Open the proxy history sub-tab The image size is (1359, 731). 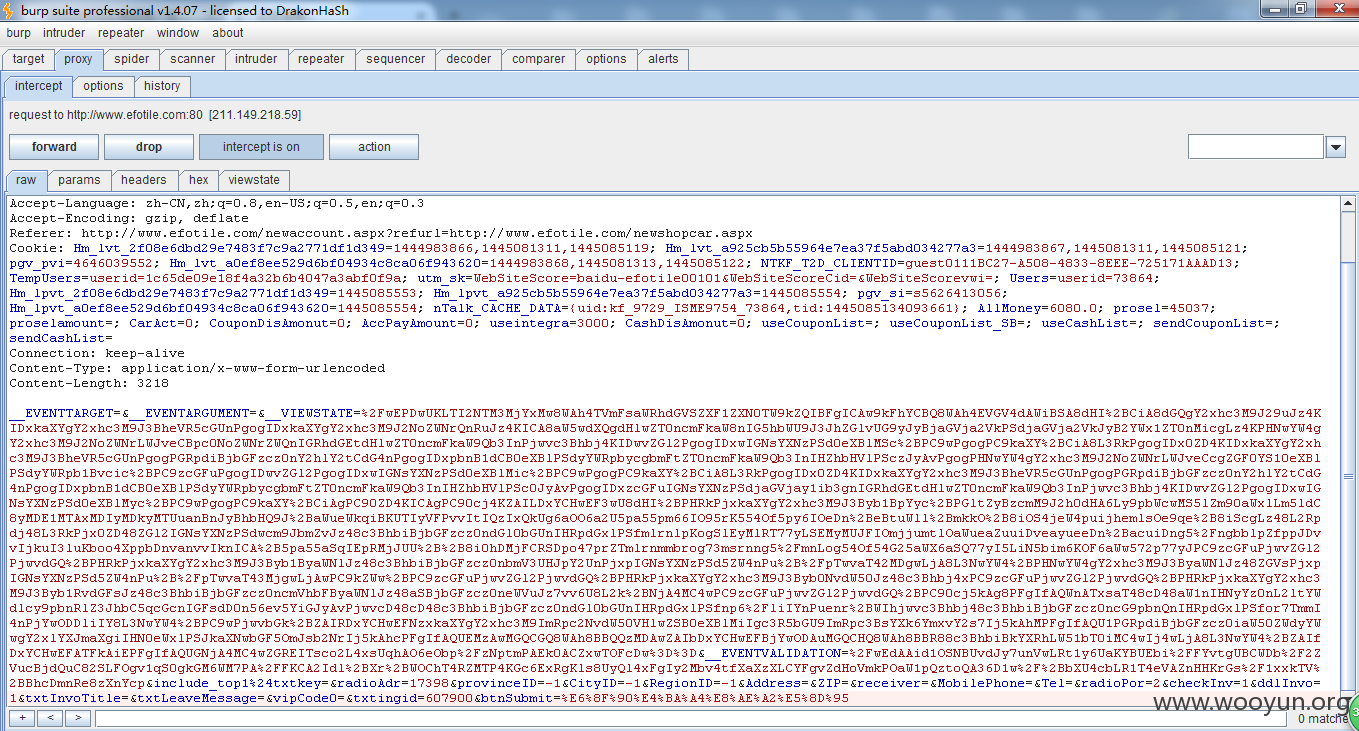pyautogui.click(x=162, y=86)
